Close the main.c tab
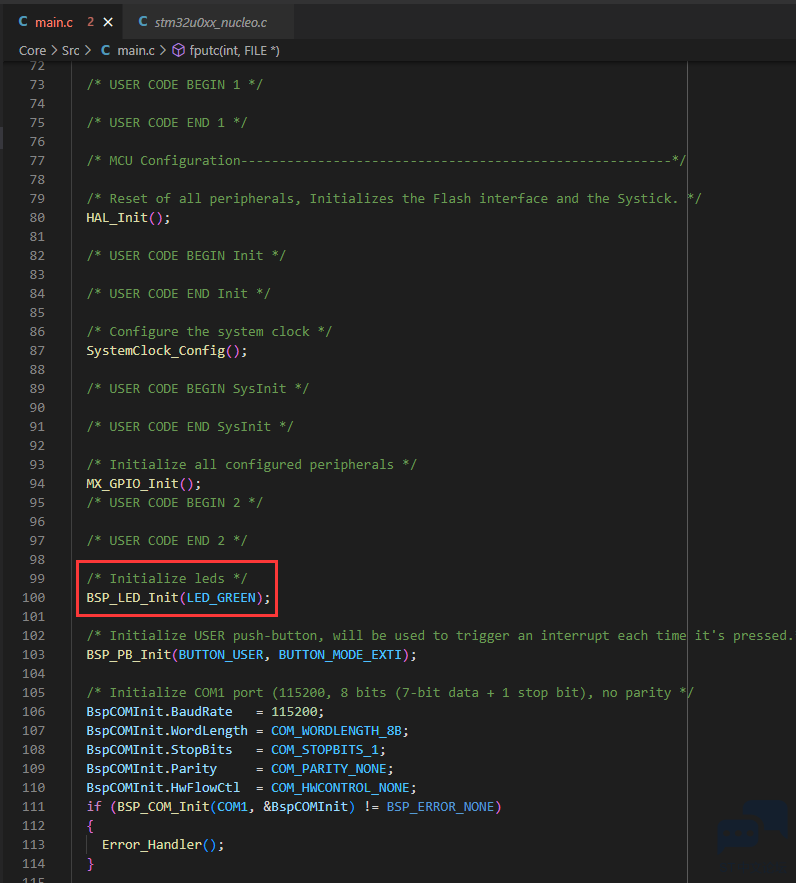 point(108,21)
